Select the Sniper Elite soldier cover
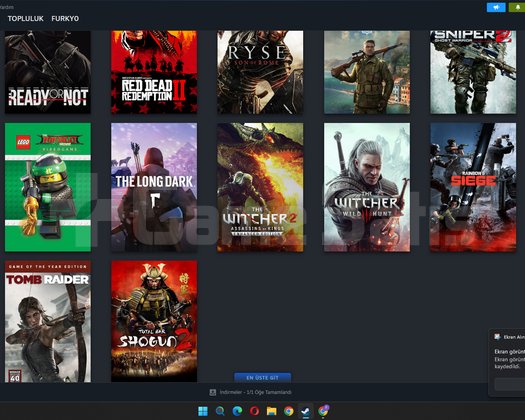The width and height of the screenshot is (525, 420). (367, 72)
